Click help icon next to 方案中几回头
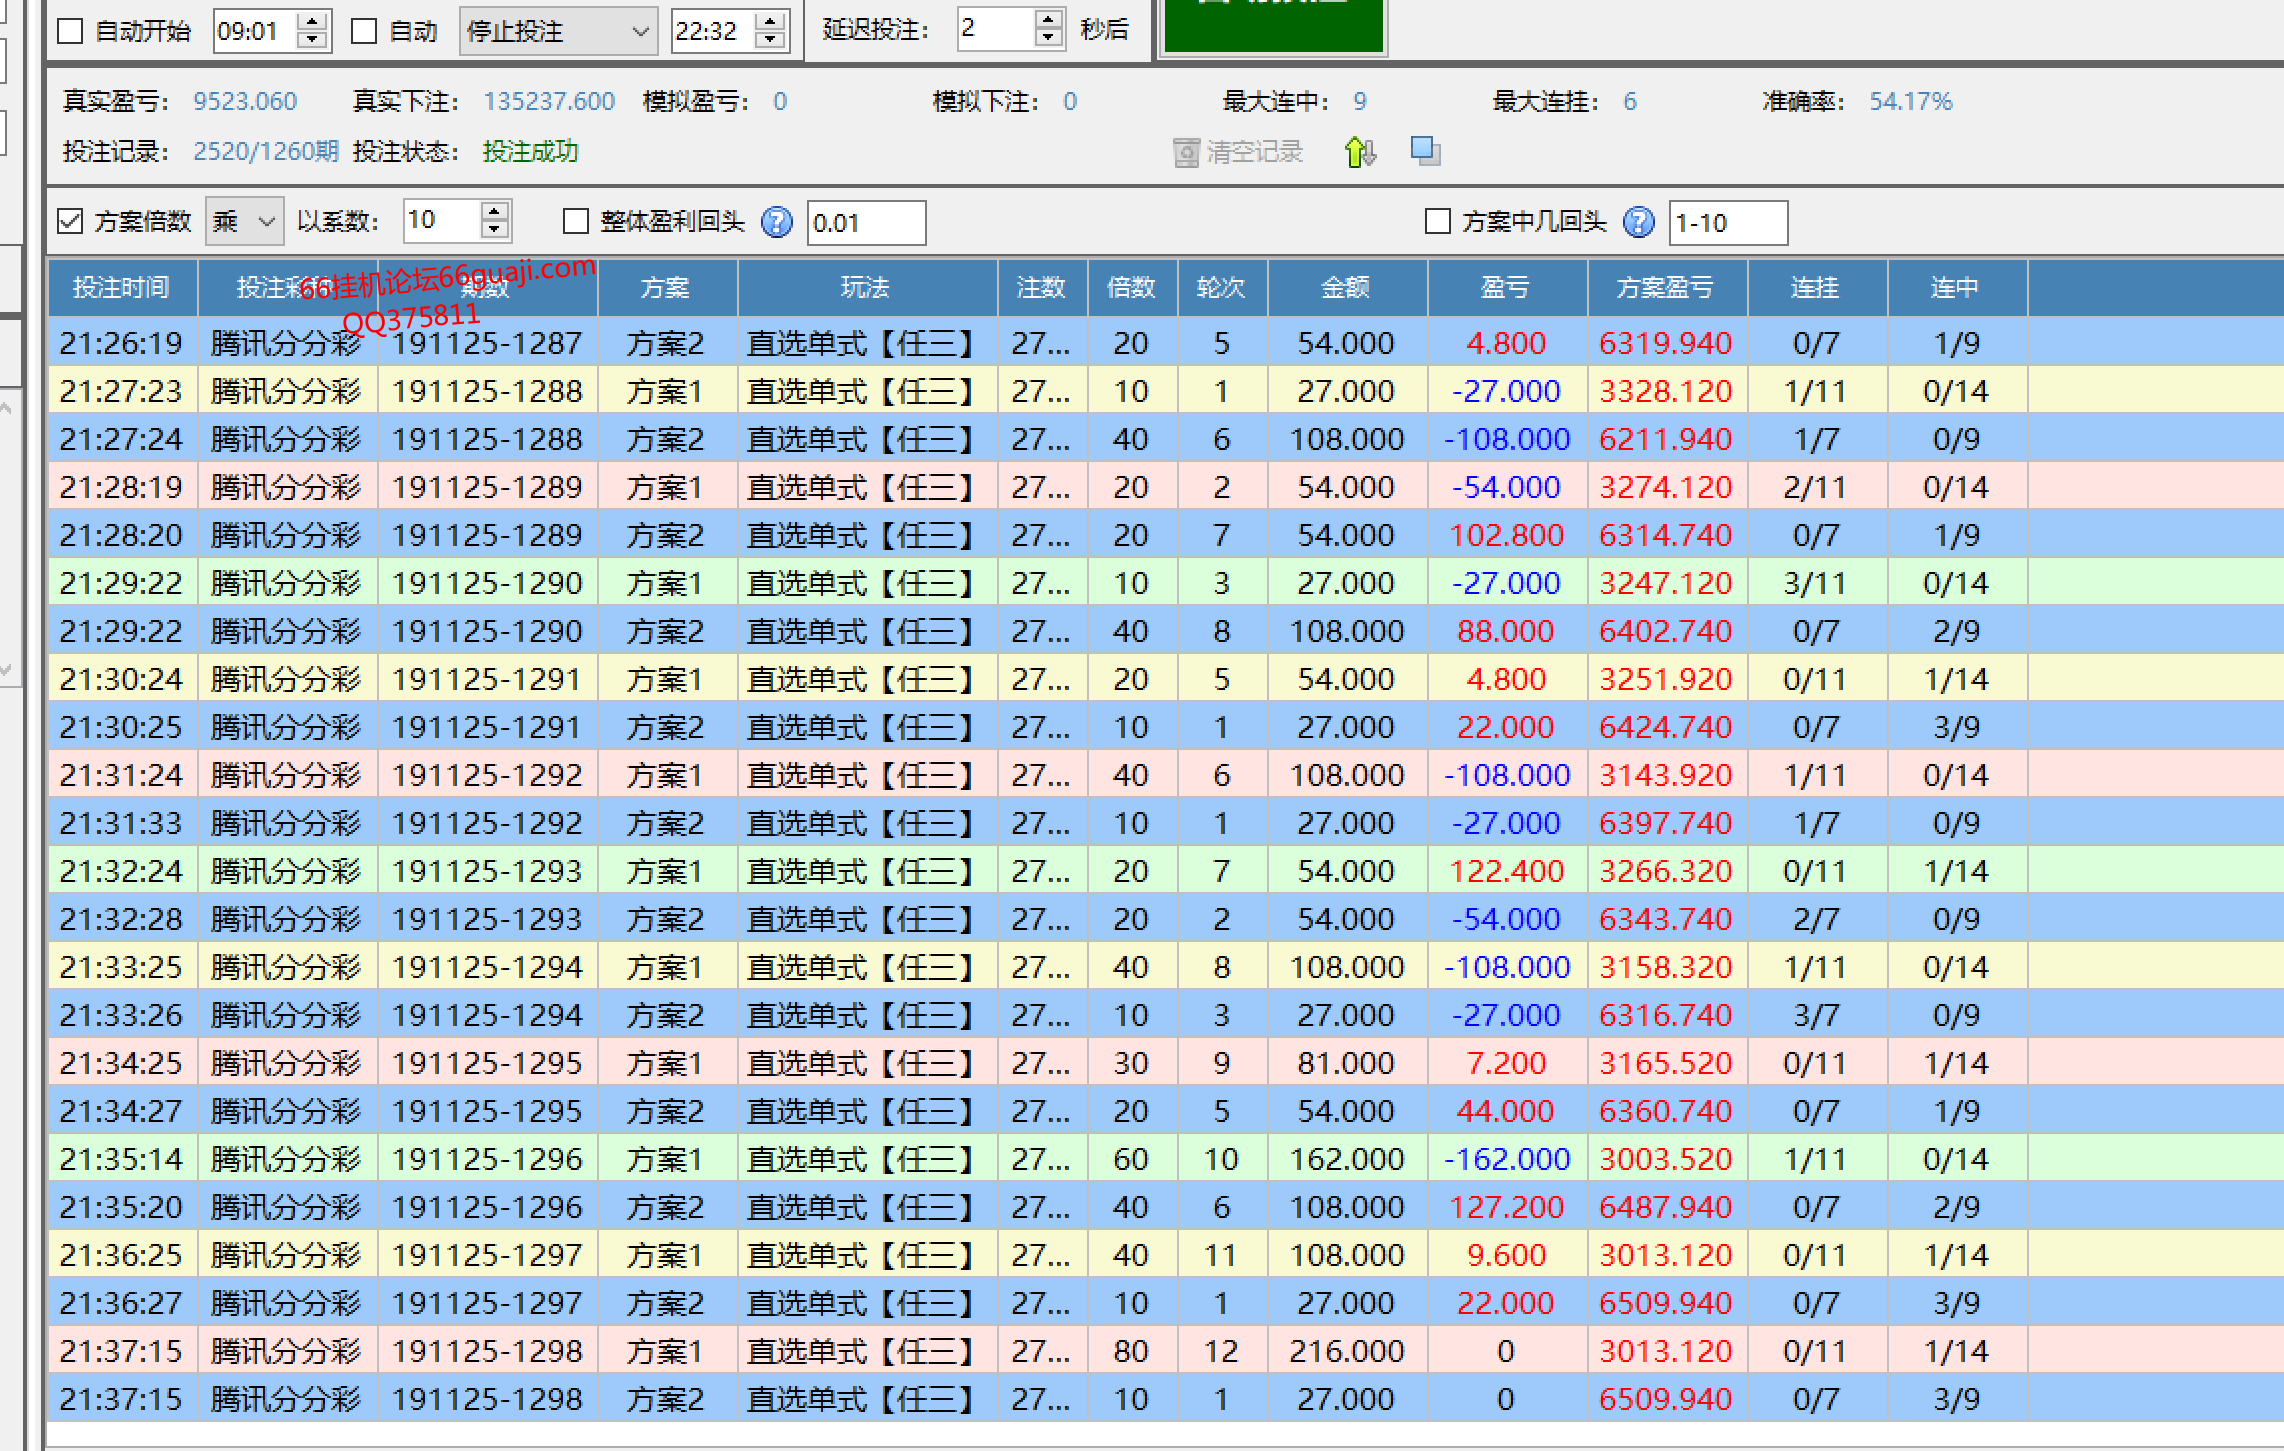The width and height of the screenshot is (2284, 1451). pyautogui.click(x=1638, y=222)
